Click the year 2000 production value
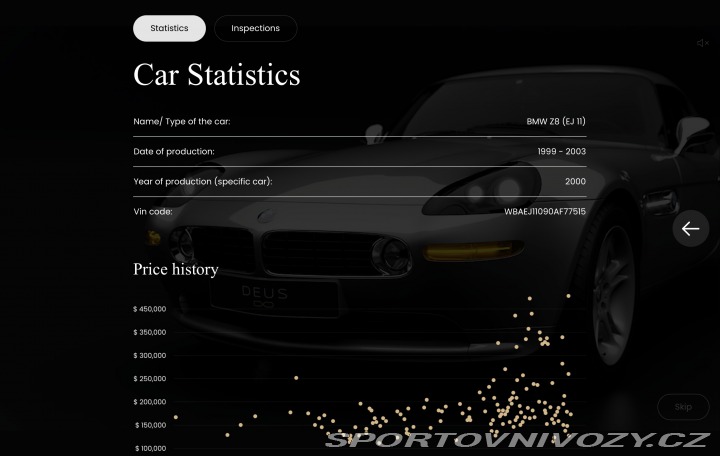Image resolution: width=720 pixels, height=456 pixels. 575,181
